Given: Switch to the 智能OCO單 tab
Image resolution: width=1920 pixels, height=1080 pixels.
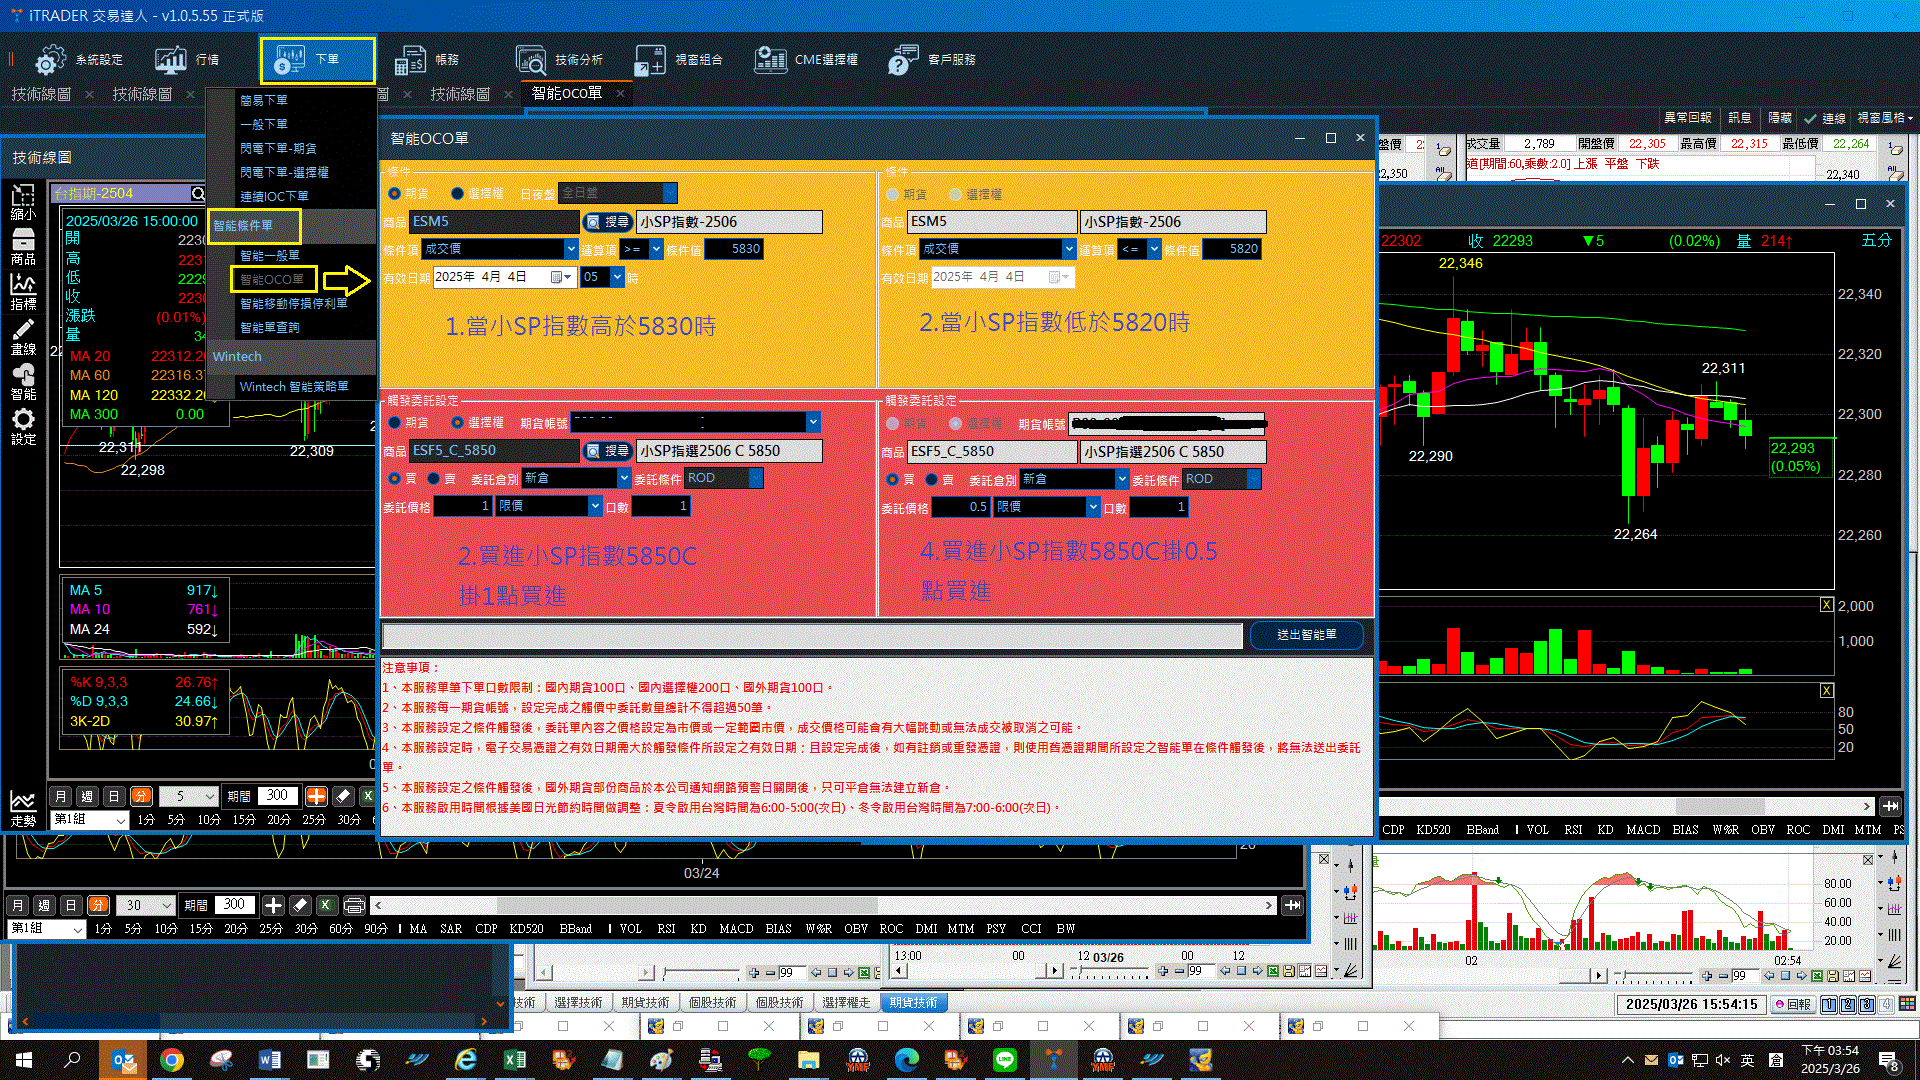Looking at the screenshot, I should tap(567, 93).
